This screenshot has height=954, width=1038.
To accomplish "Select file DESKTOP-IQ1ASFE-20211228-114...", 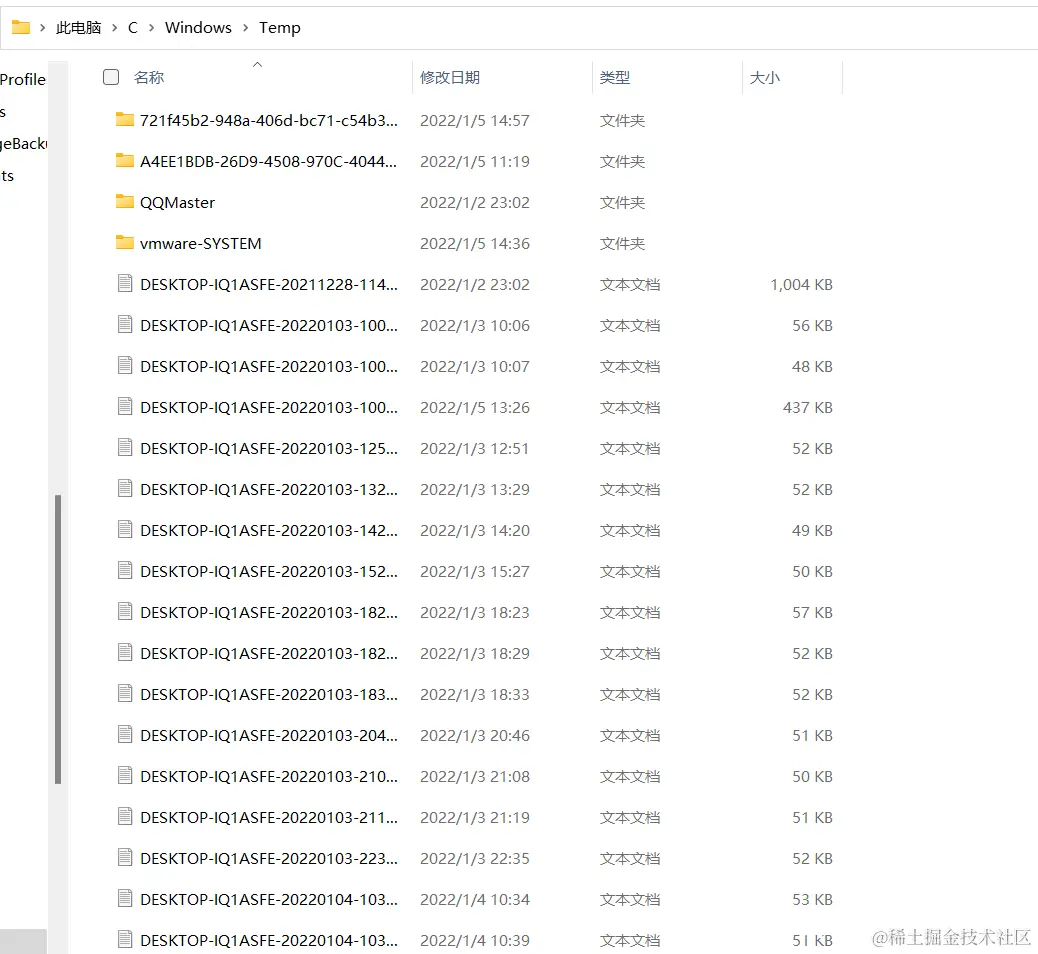I will [x=269, y=285].
